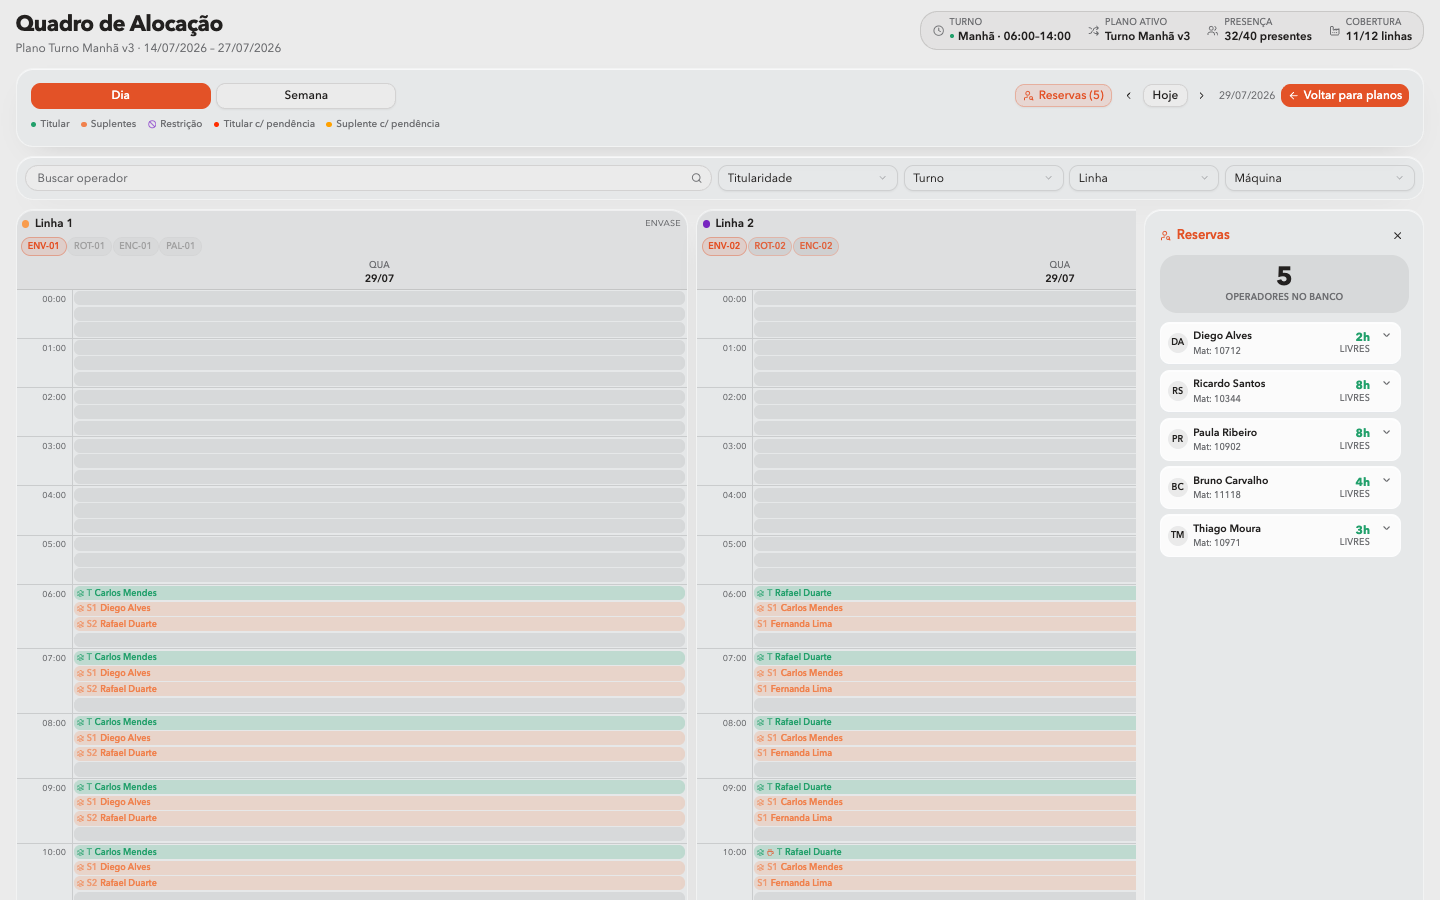Click the shuffle icon beside Plano Ativo
The image size is (1440, 900).
coord(1093,31)
